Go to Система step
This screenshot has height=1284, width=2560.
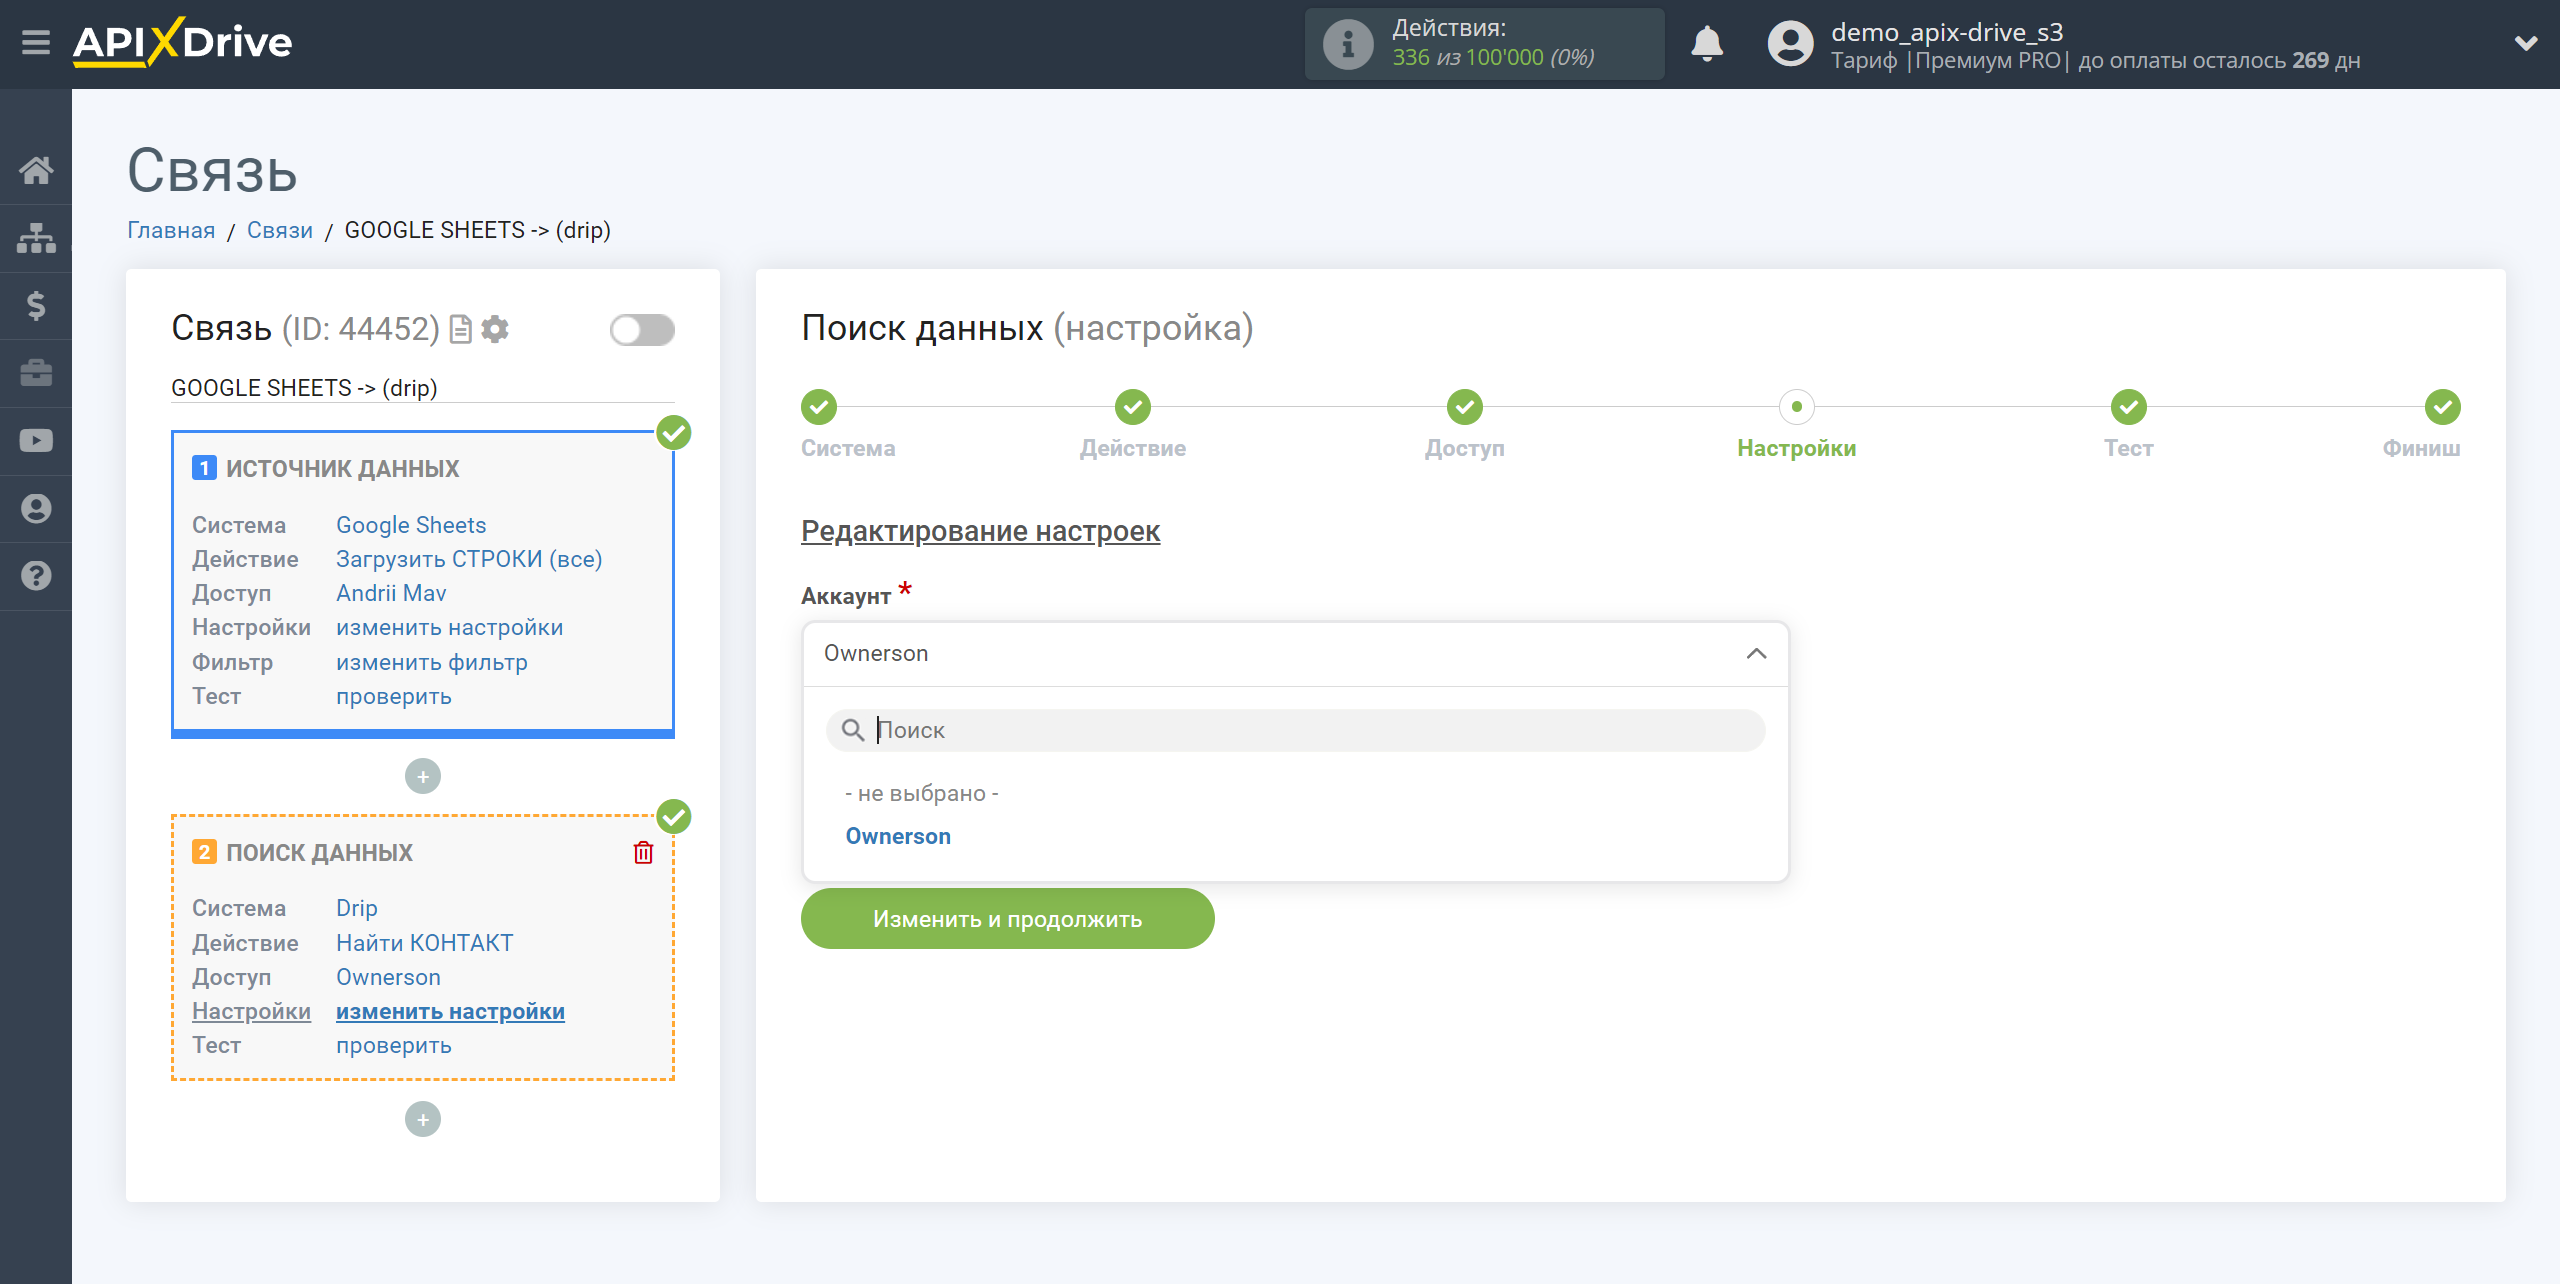tap(819, 407)
